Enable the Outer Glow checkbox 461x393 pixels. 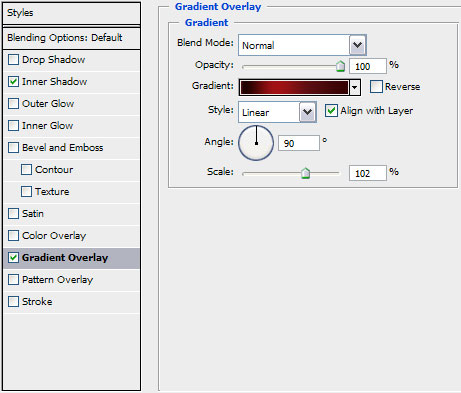click(x=13, y=104)
